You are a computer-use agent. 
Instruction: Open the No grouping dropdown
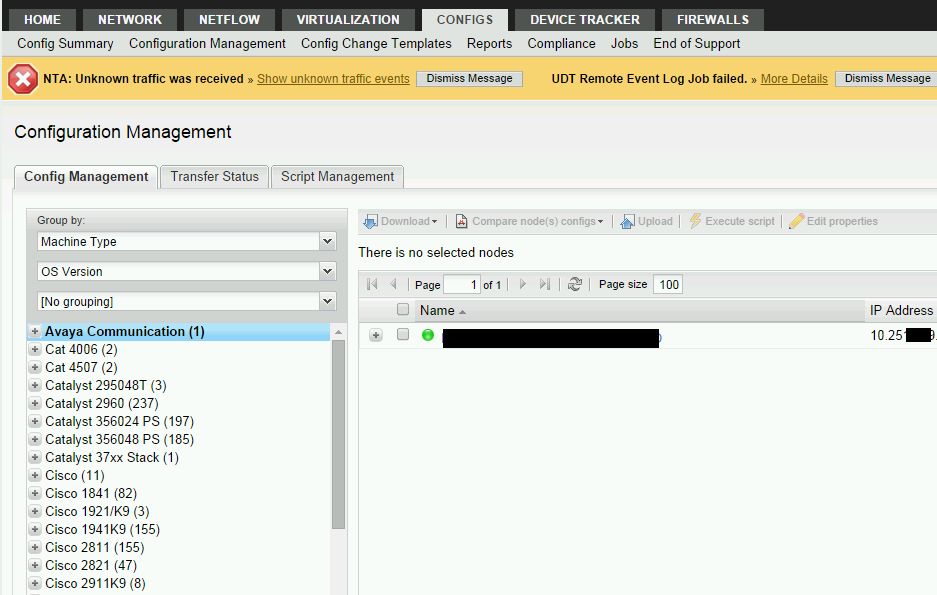pyautogui.click(x=327, y=301)
